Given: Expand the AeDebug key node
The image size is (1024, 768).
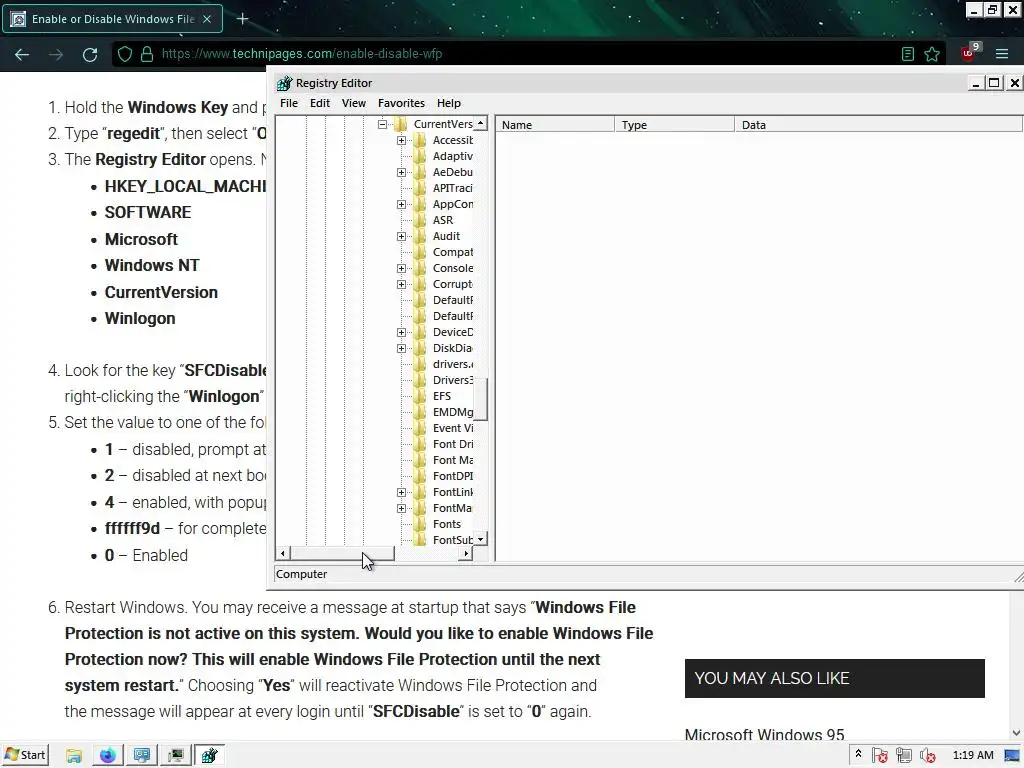Looking at the screenshot, I should click(402, 172).
